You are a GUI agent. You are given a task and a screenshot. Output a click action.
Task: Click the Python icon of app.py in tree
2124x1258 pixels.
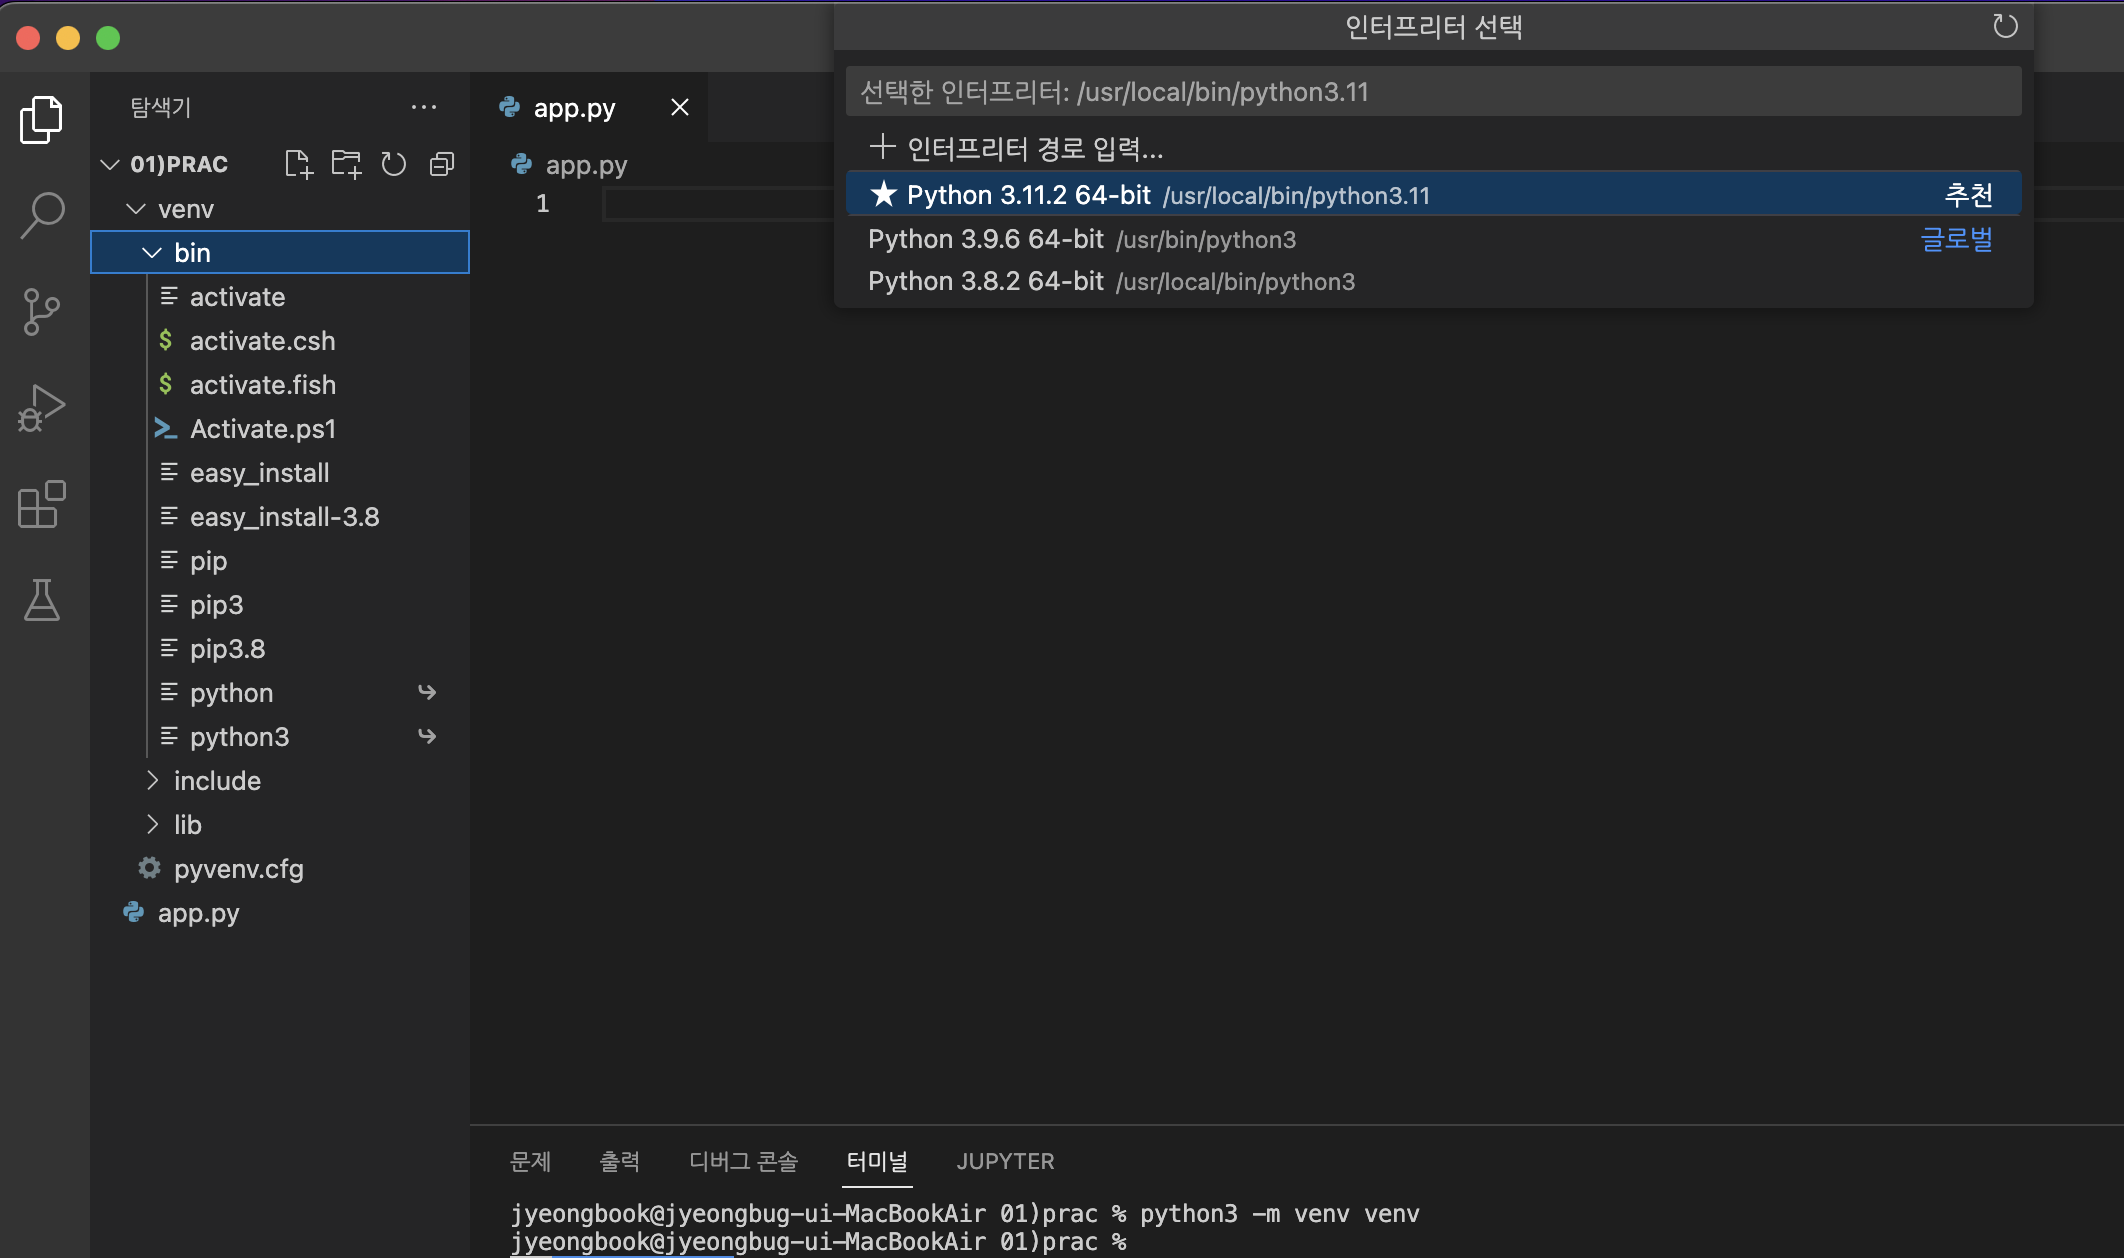coord(134,912)
